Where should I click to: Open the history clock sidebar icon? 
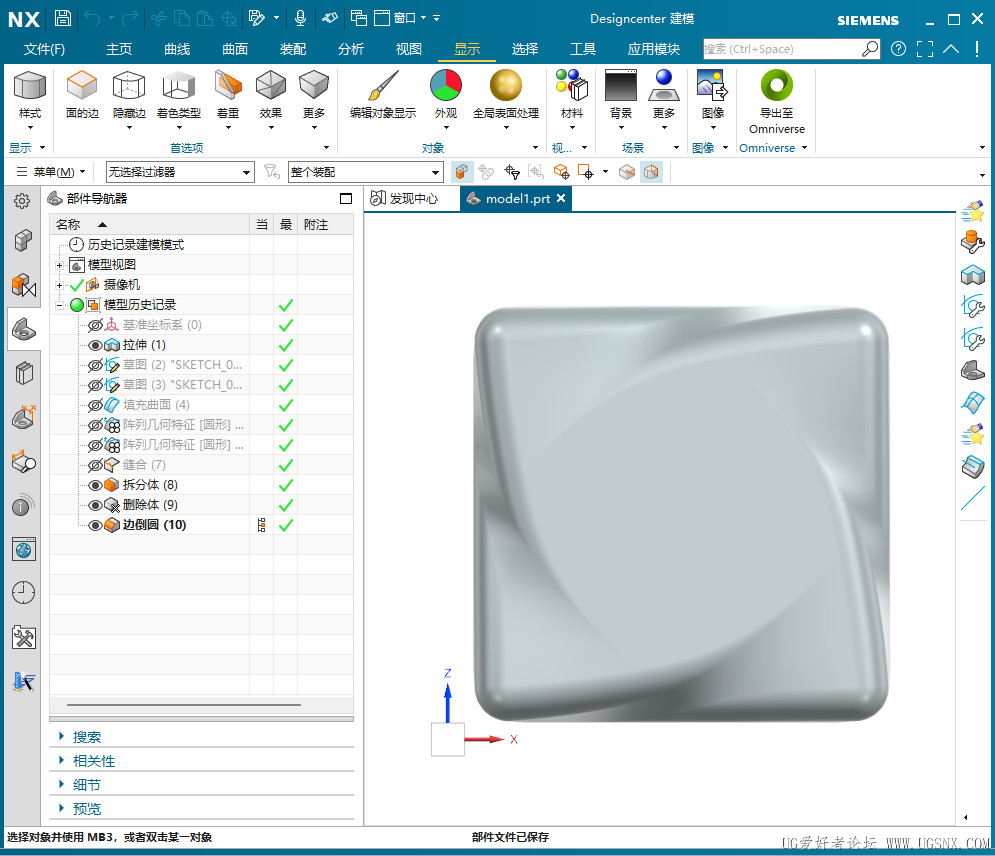click(x=23, y=592)
